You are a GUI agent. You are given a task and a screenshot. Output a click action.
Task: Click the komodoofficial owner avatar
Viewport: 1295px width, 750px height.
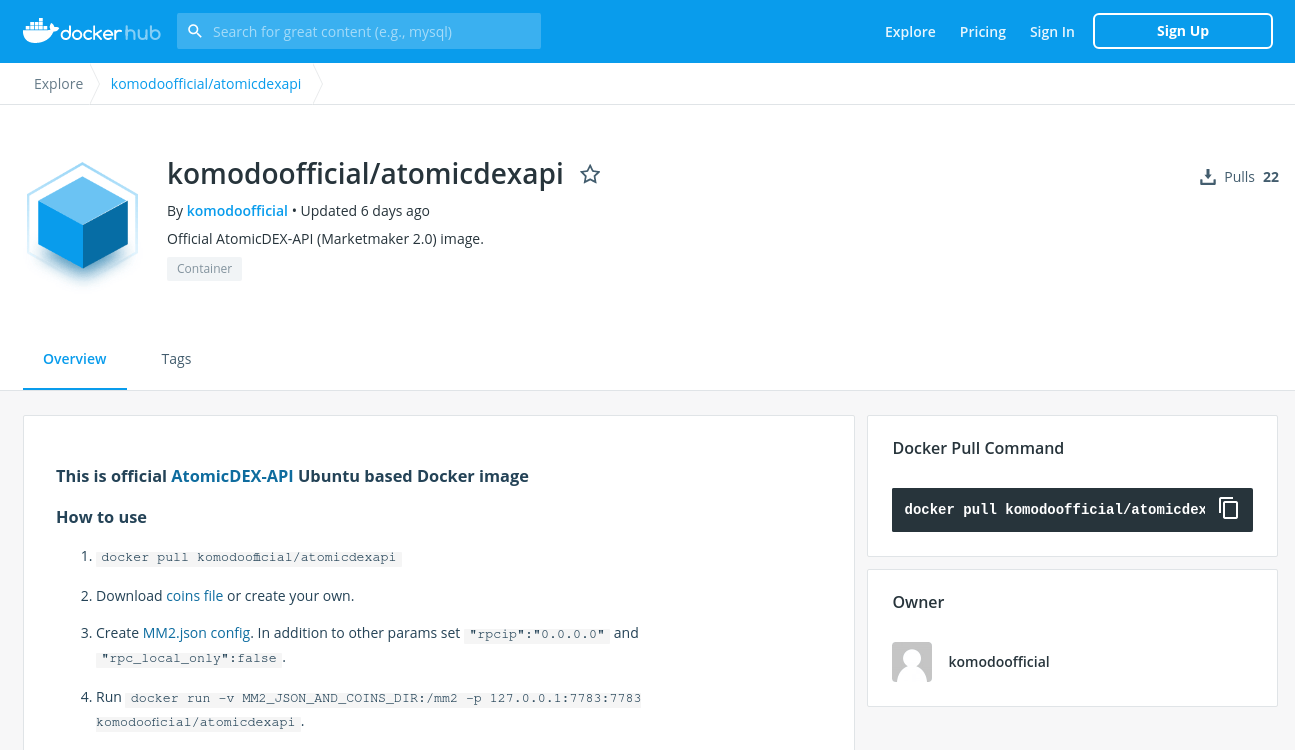(912, 662)
